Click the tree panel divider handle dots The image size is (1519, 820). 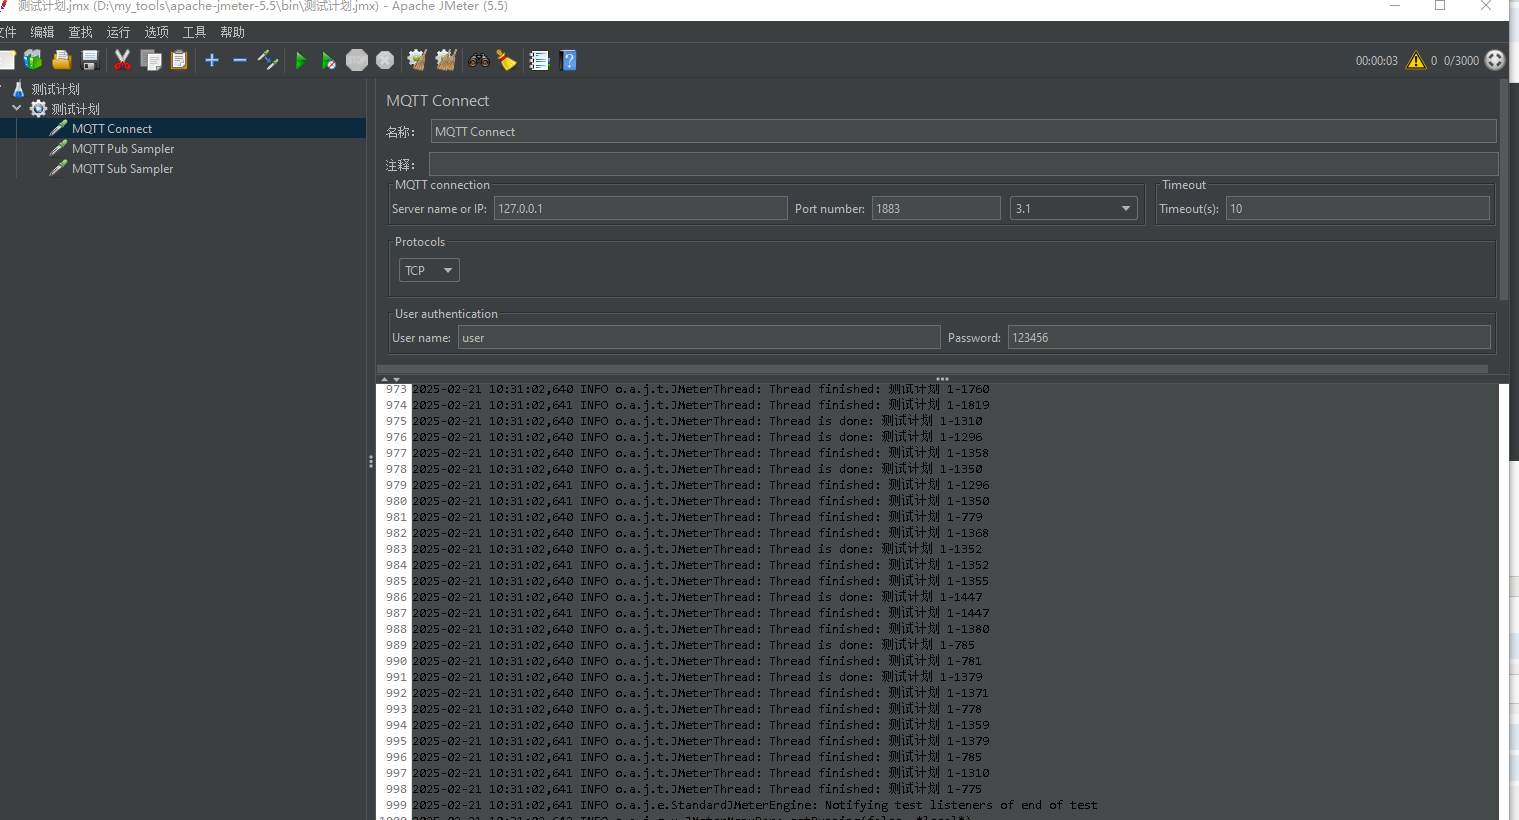(x=371, y=461)
